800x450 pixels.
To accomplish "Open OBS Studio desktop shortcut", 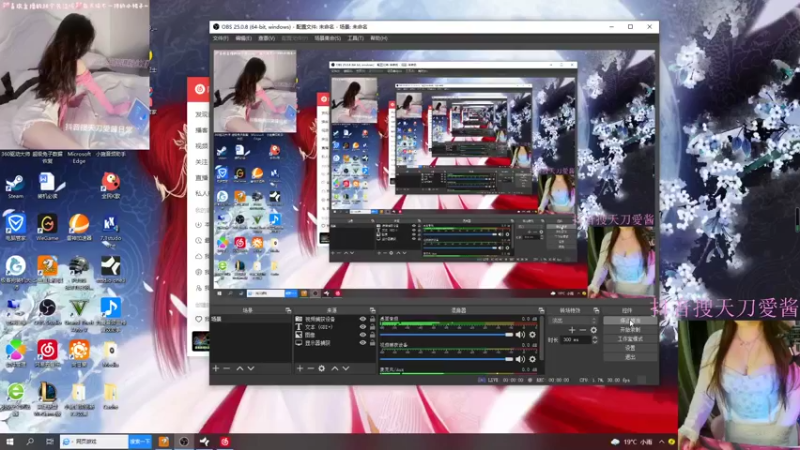I will 47,312.
